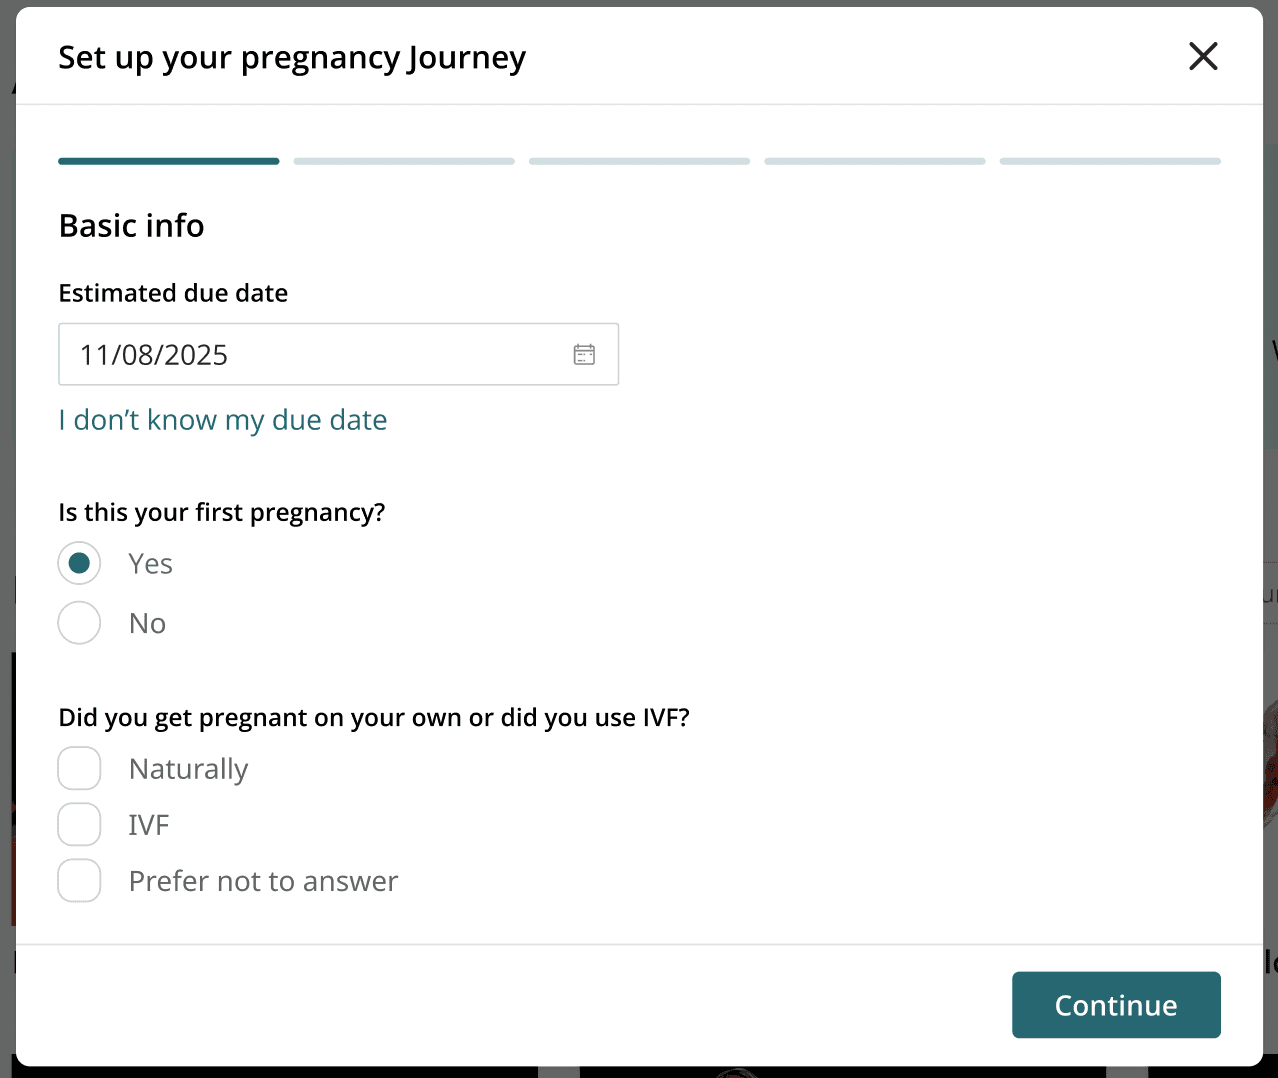Jump to the second progress step segment
This screenshot has height=1078, width=1278.
point(404,161)
